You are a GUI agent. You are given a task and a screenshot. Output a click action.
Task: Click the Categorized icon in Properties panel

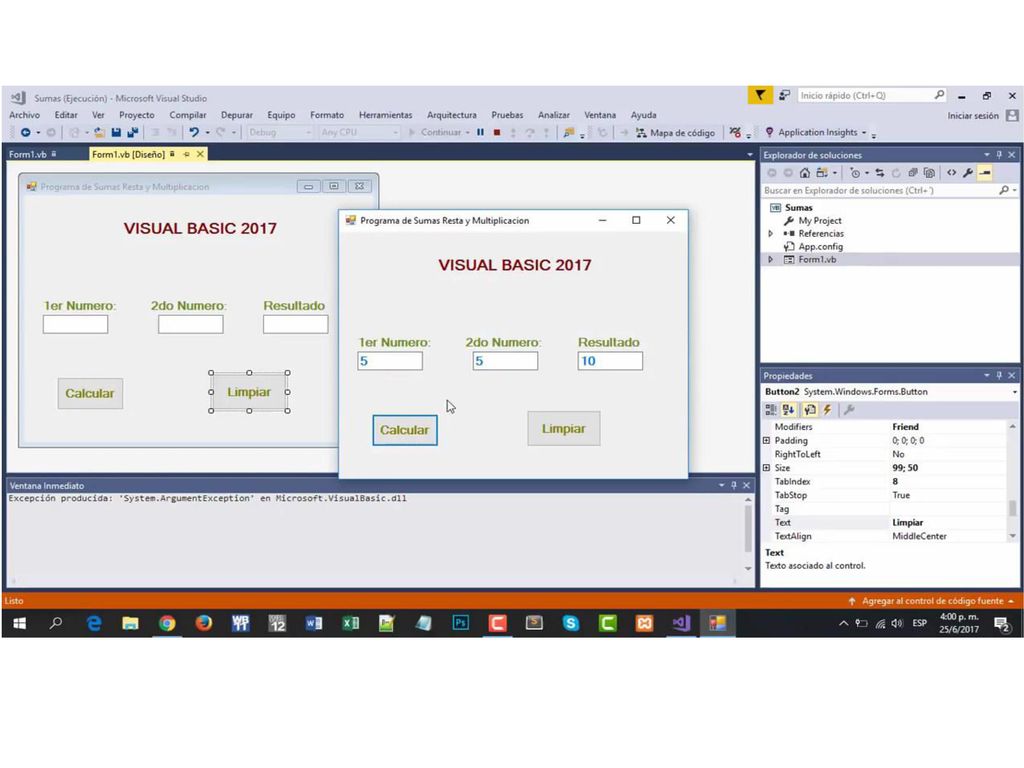tap(771, 409)
